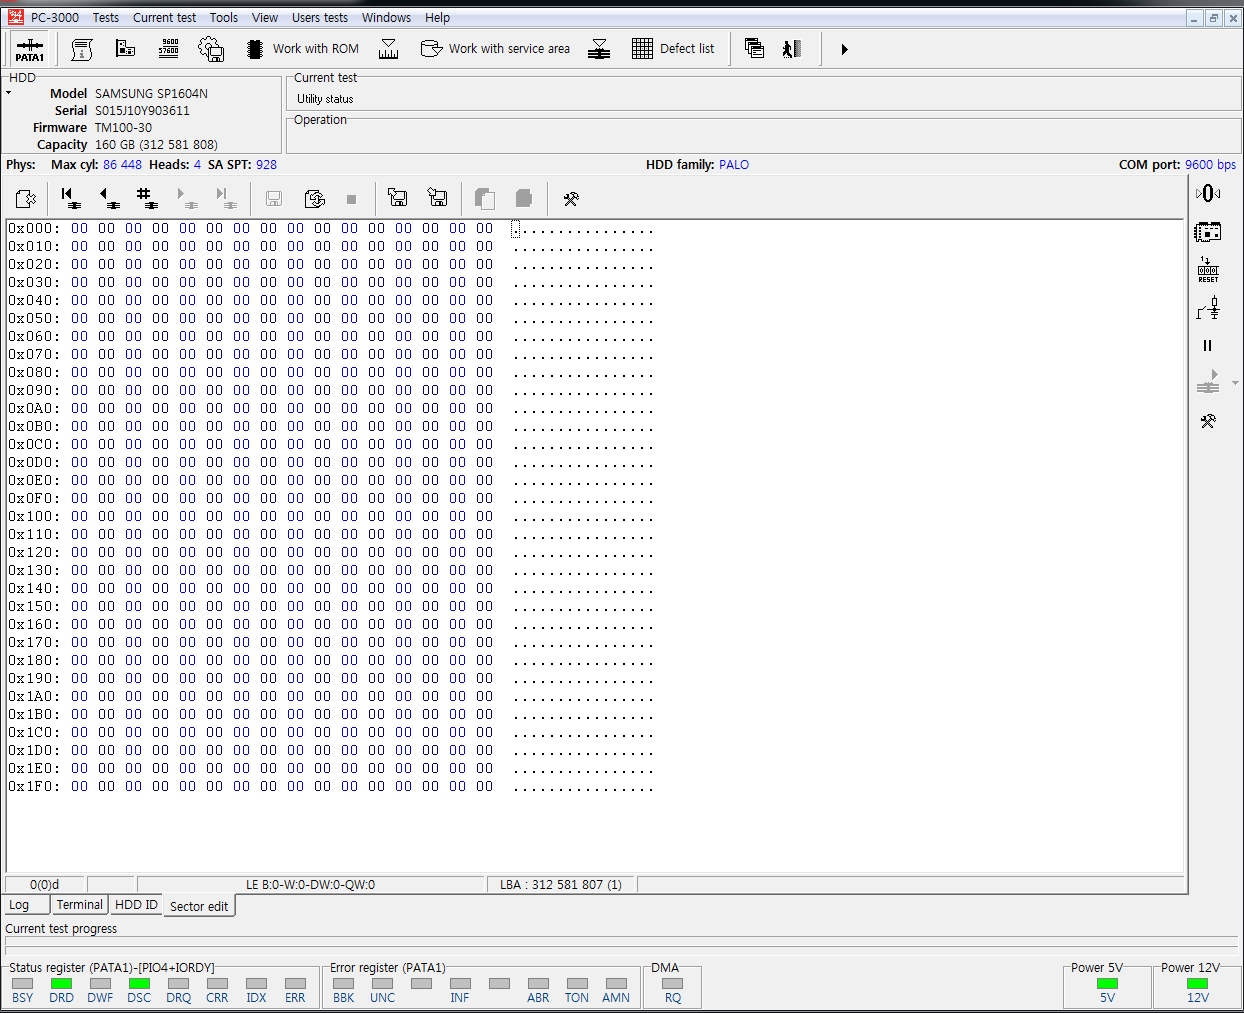Open Work with service area
Screen dimensions: 1244x1013
495,48
